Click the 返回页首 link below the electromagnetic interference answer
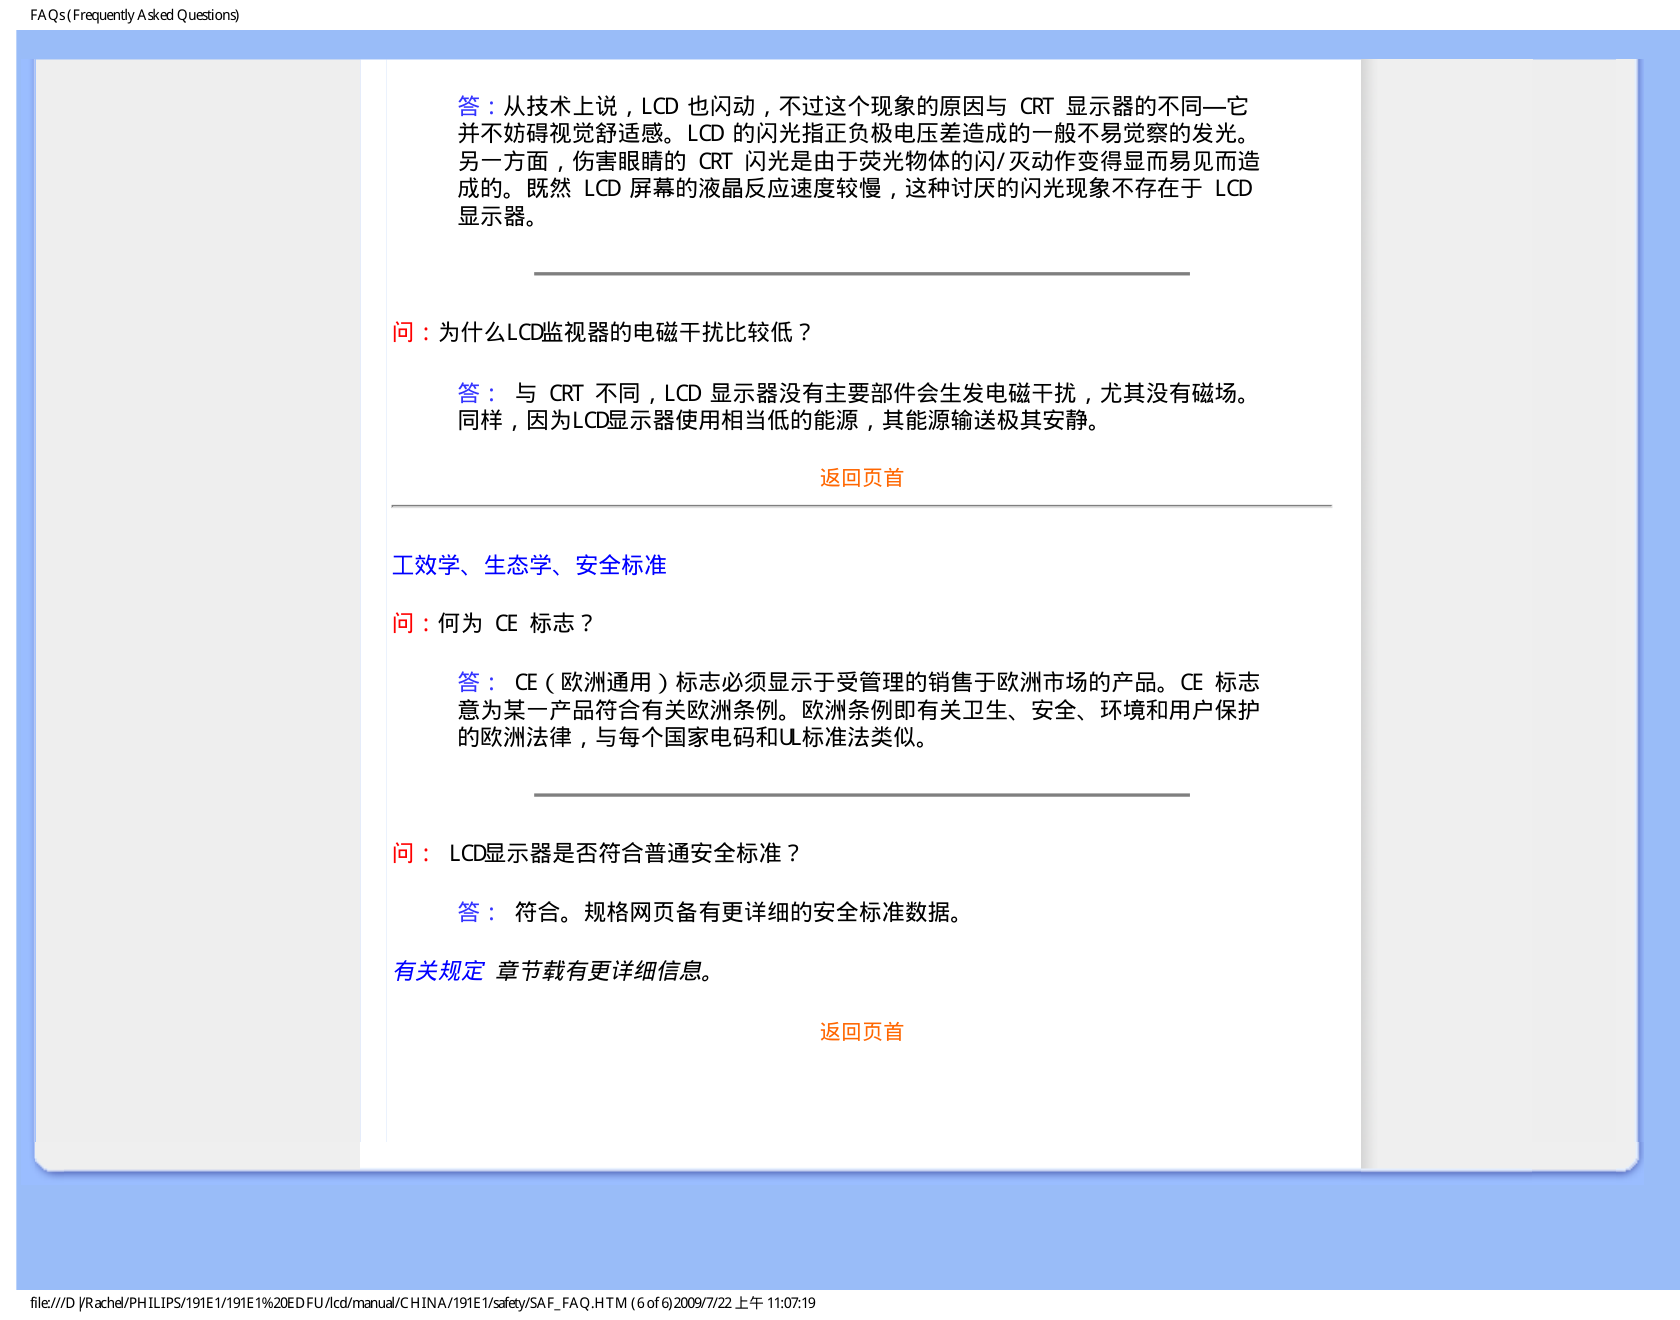The width and height of the screenshot is (1680, 1320). coord(861,478)
